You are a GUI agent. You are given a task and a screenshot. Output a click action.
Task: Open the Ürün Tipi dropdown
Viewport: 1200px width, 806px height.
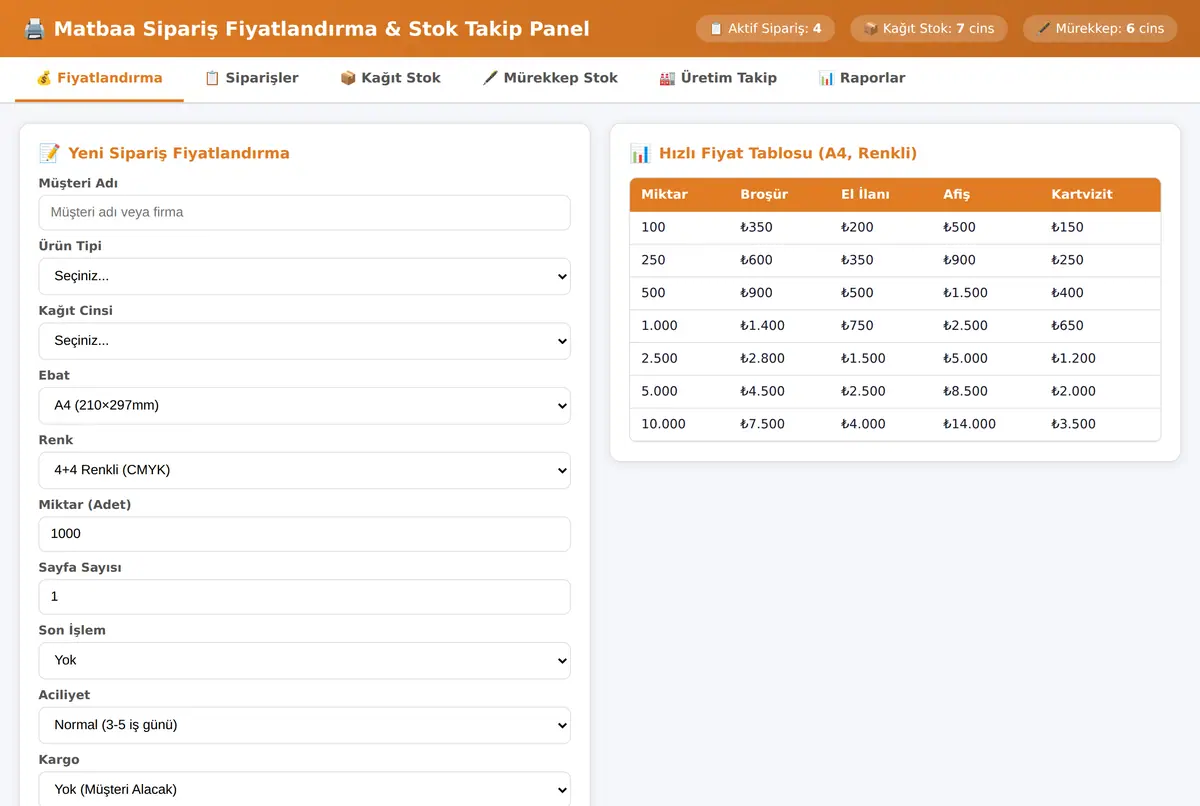(x=304, y=276)
